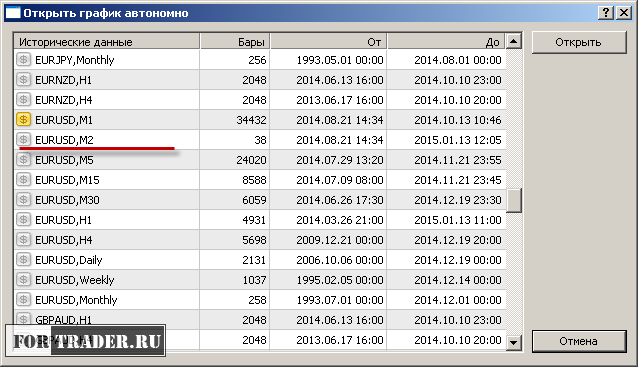Click the icon beside EURJPY,Monthly
638x367 pixels.
click(x=24, y=60)
